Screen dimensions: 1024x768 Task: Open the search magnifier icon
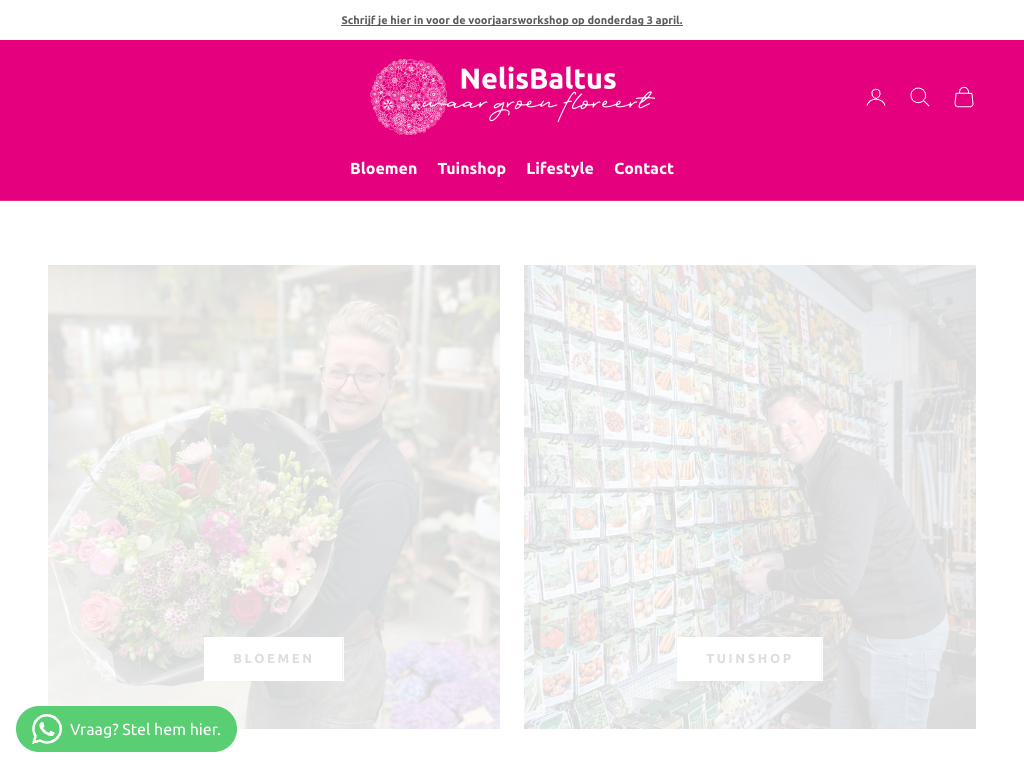click(x=920, y=97)
